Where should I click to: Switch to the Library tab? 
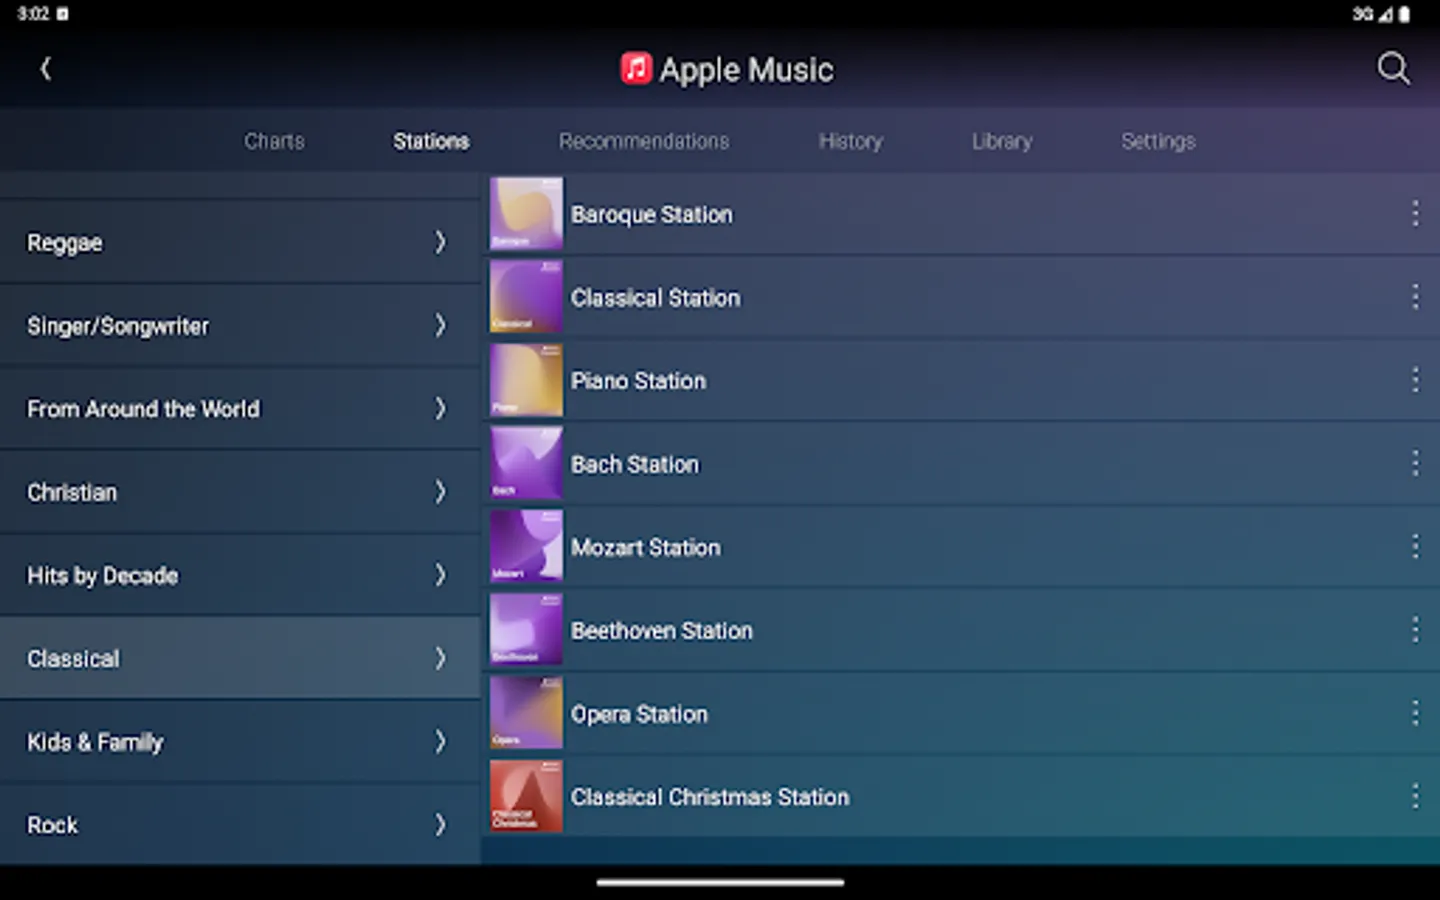click(x=1001, y=141)
